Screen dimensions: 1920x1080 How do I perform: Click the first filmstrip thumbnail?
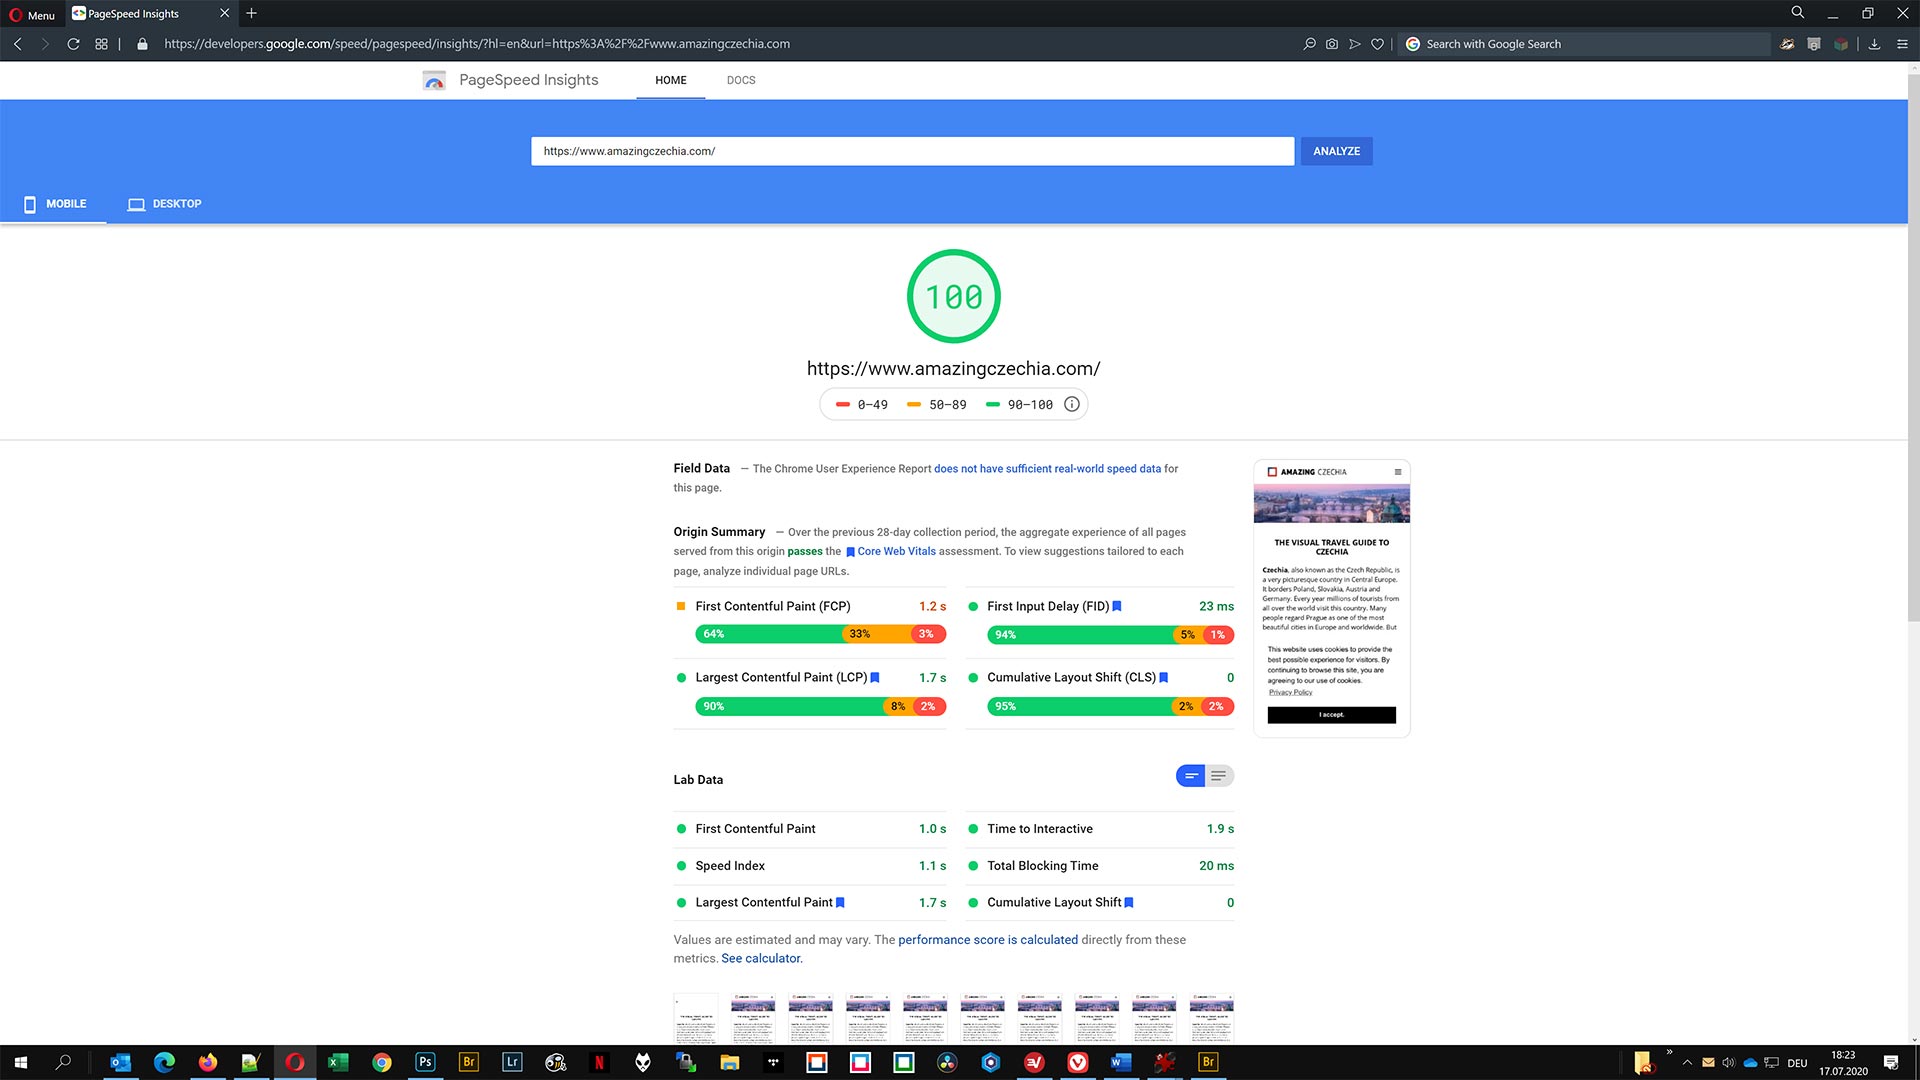[x=696, y=1019]
